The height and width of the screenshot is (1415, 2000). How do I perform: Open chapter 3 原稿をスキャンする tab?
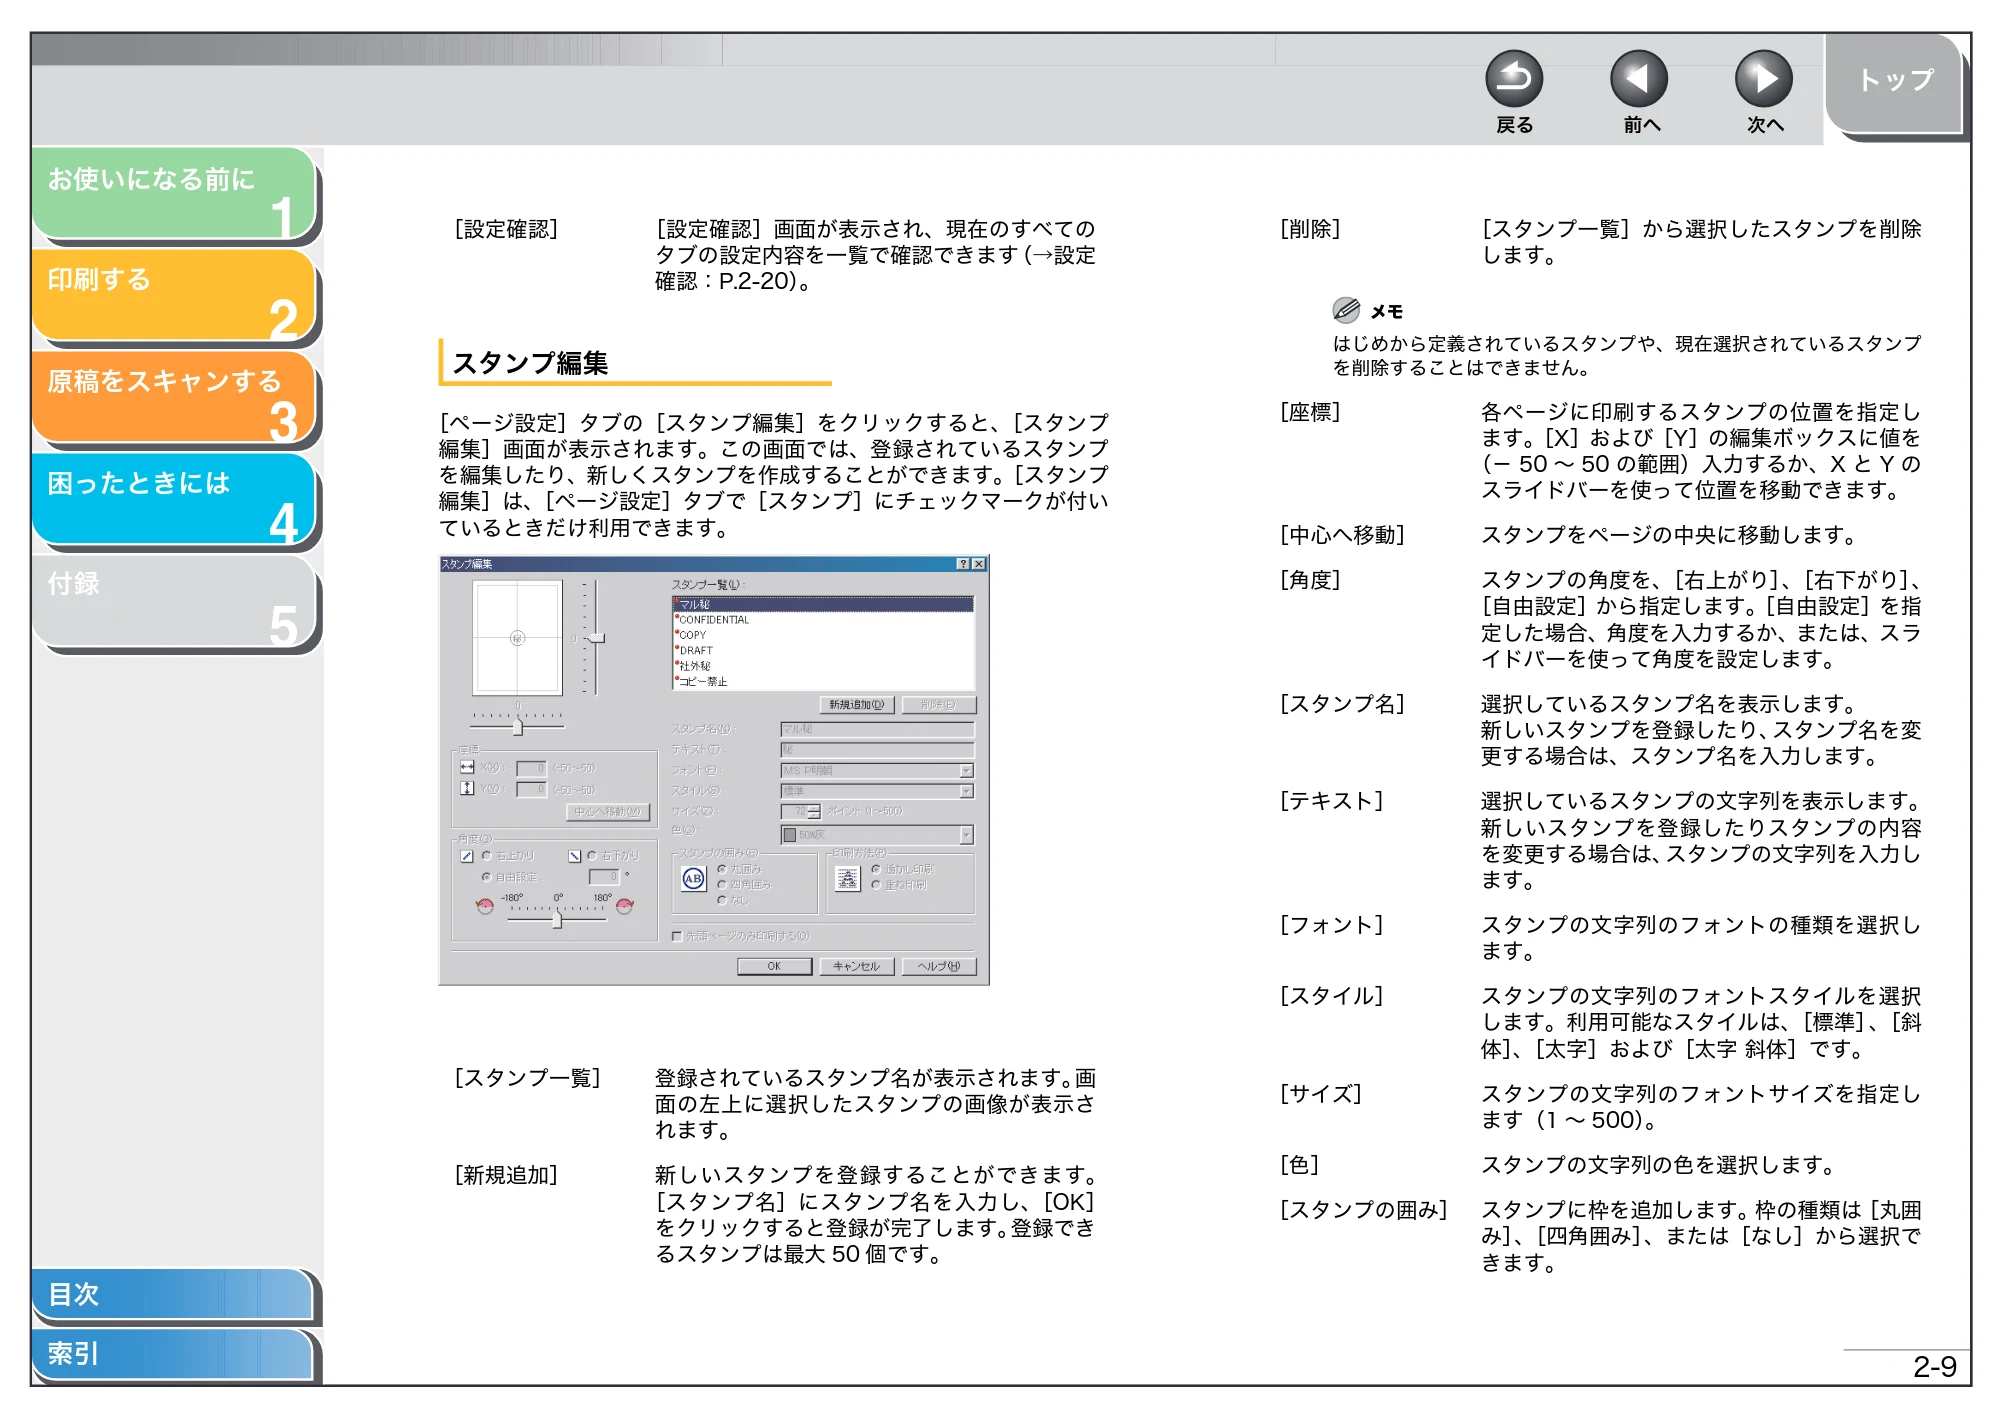[174, 397]
